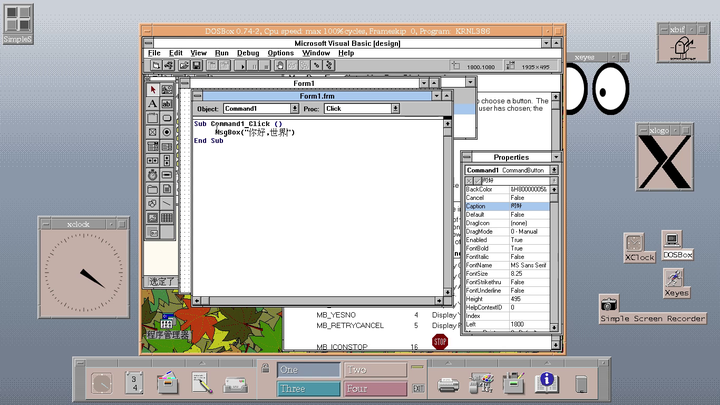Select the OptionButton control in toolbox
The image size is (720, 405).
166,132
